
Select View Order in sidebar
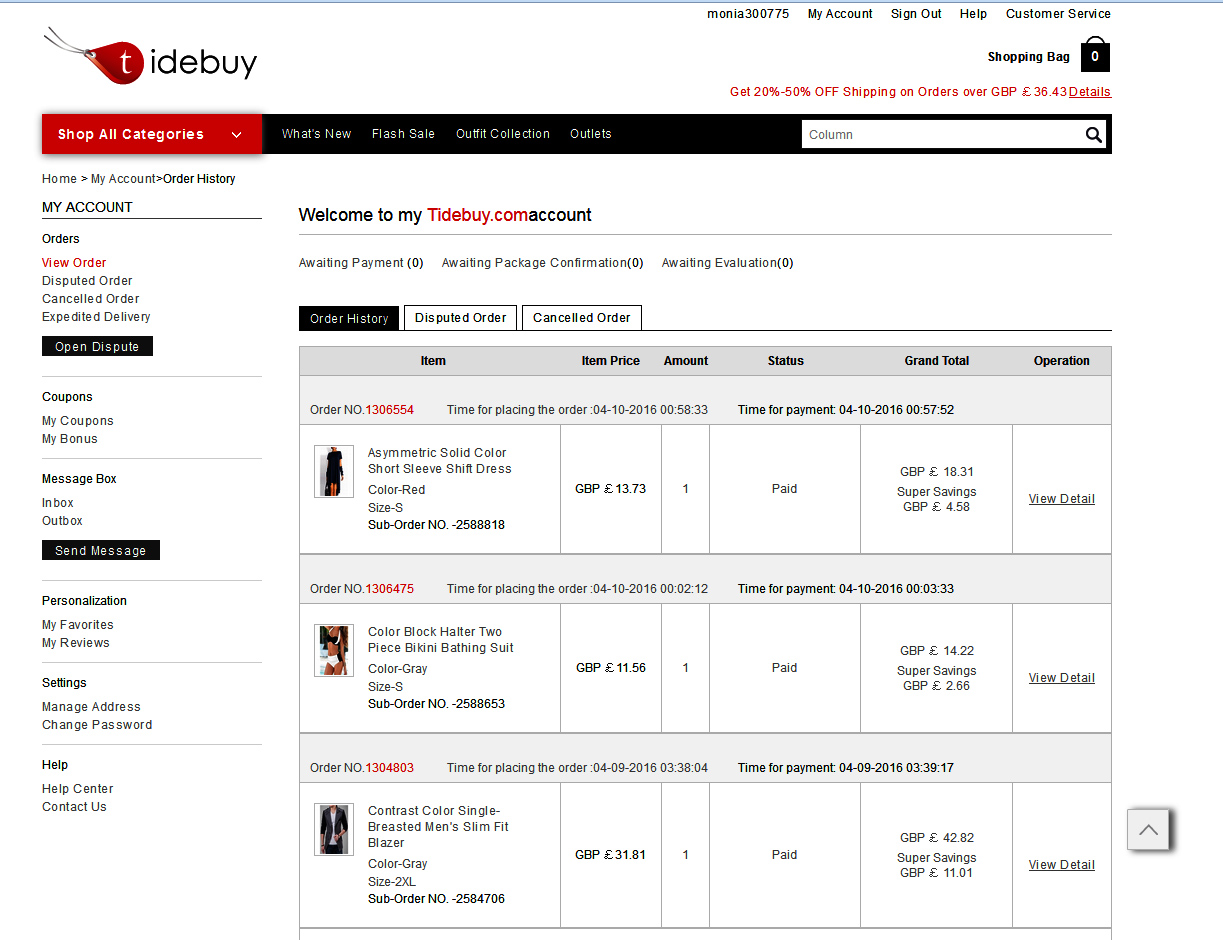point(74,263)
